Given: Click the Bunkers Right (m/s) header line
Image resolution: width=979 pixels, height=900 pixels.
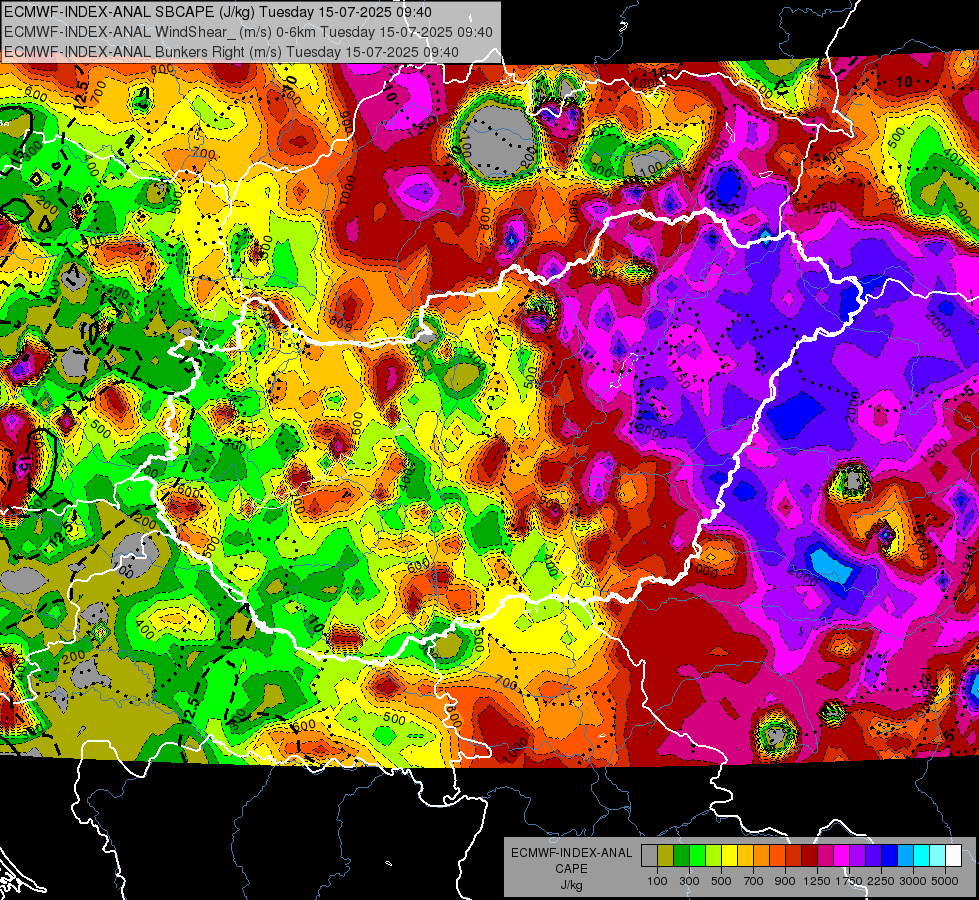Looking at the screenshot, I should click(x=231, y=52).
